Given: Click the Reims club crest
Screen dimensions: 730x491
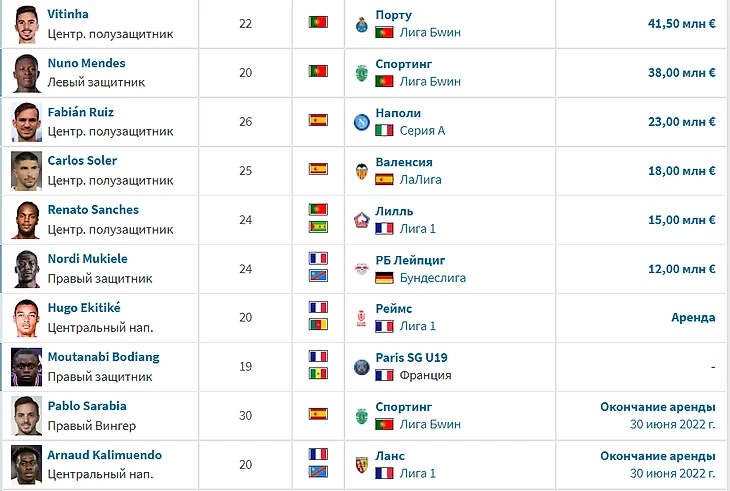Looking at the screenshot, I should 362,318.
